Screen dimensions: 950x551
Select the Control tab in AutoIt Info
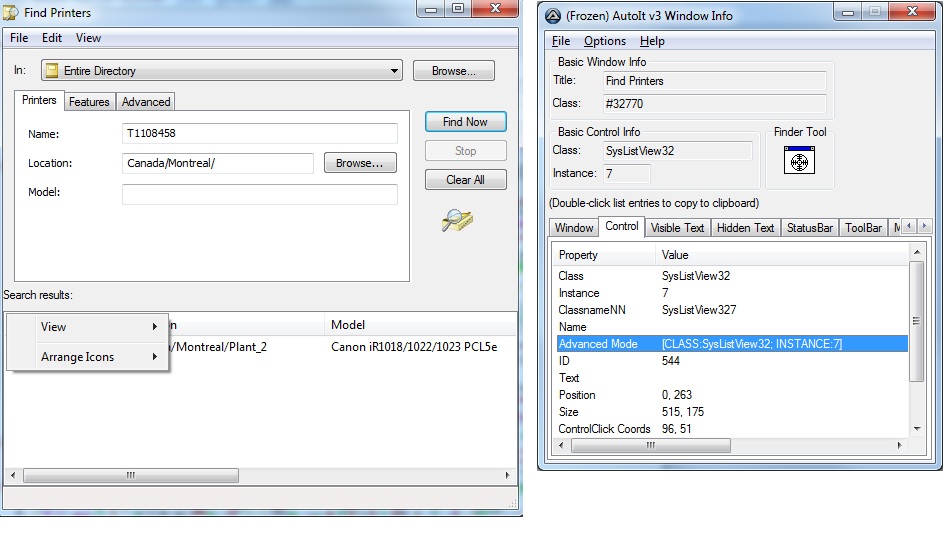coord(622,226)
